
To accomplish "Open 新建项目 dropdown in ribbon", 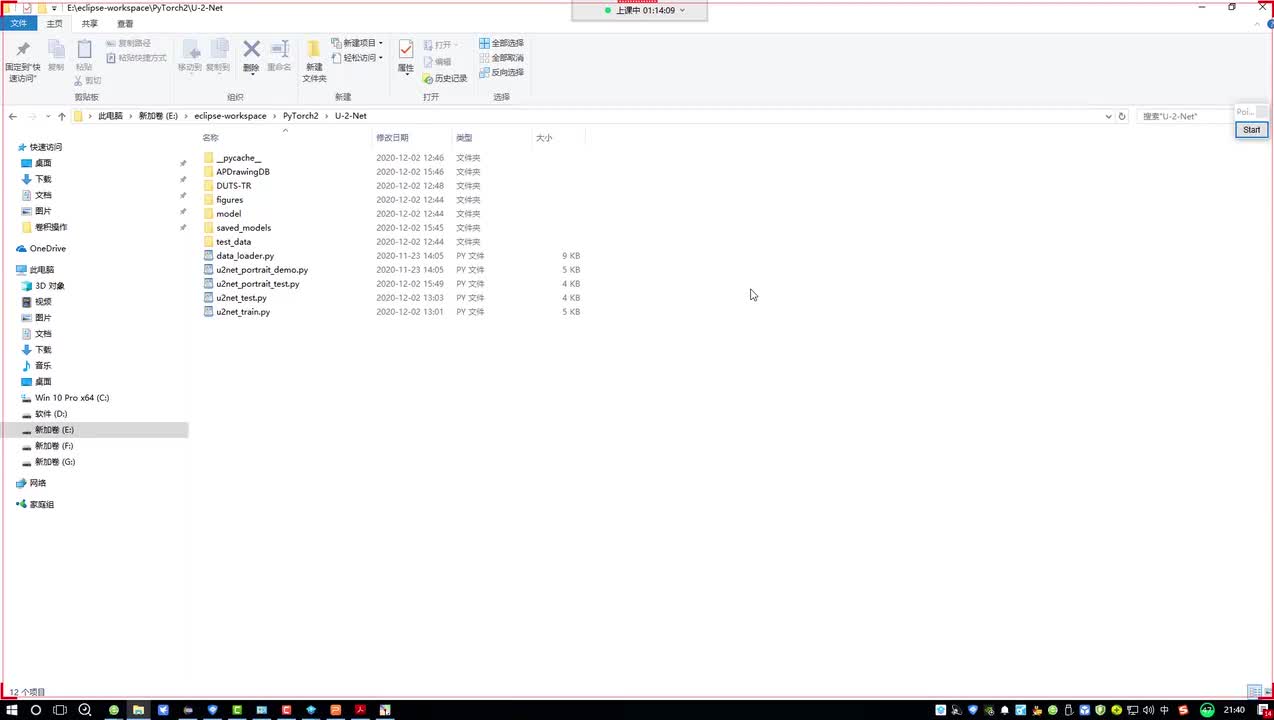I will coord(358,43).
